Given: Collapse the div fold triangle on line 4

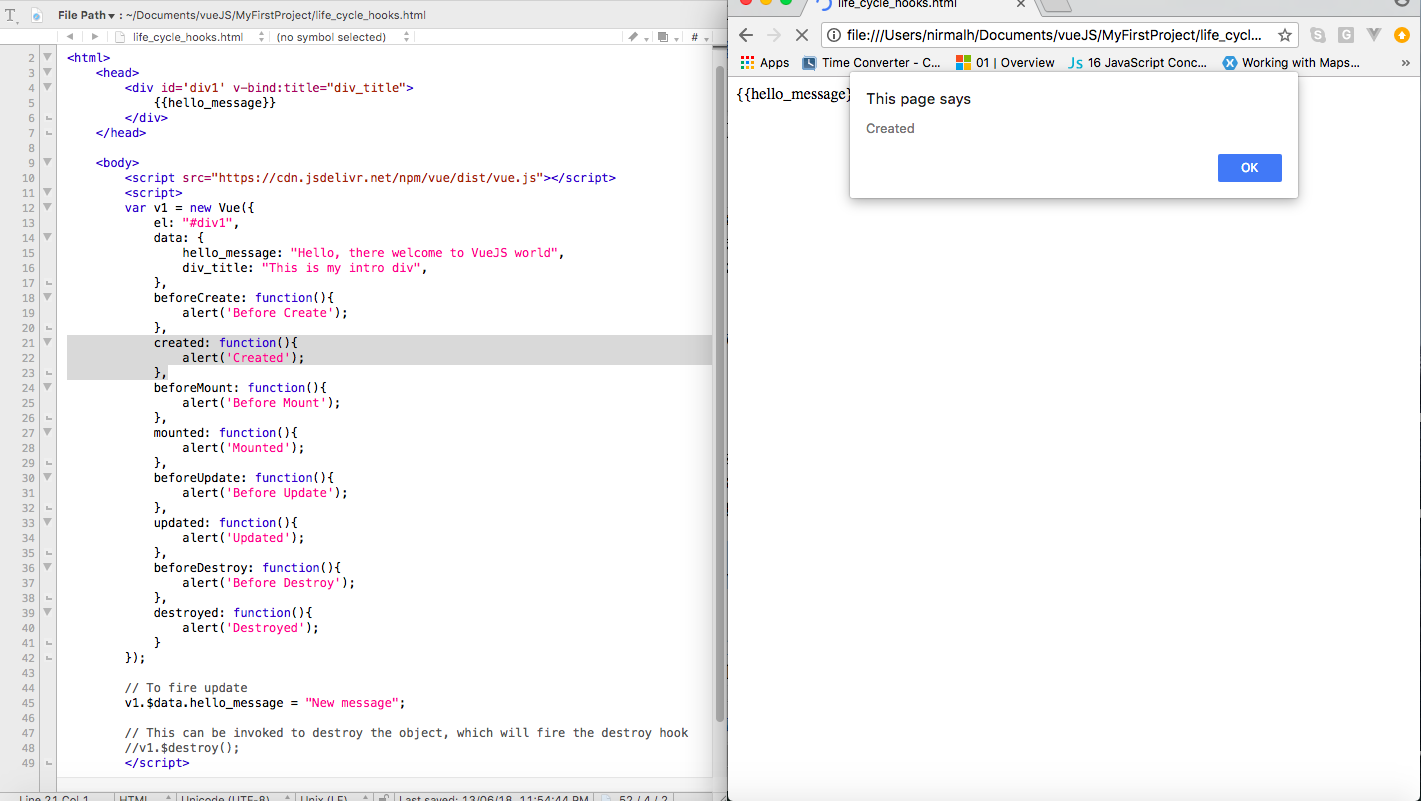Looking at the screenshot, I should 47,88.
